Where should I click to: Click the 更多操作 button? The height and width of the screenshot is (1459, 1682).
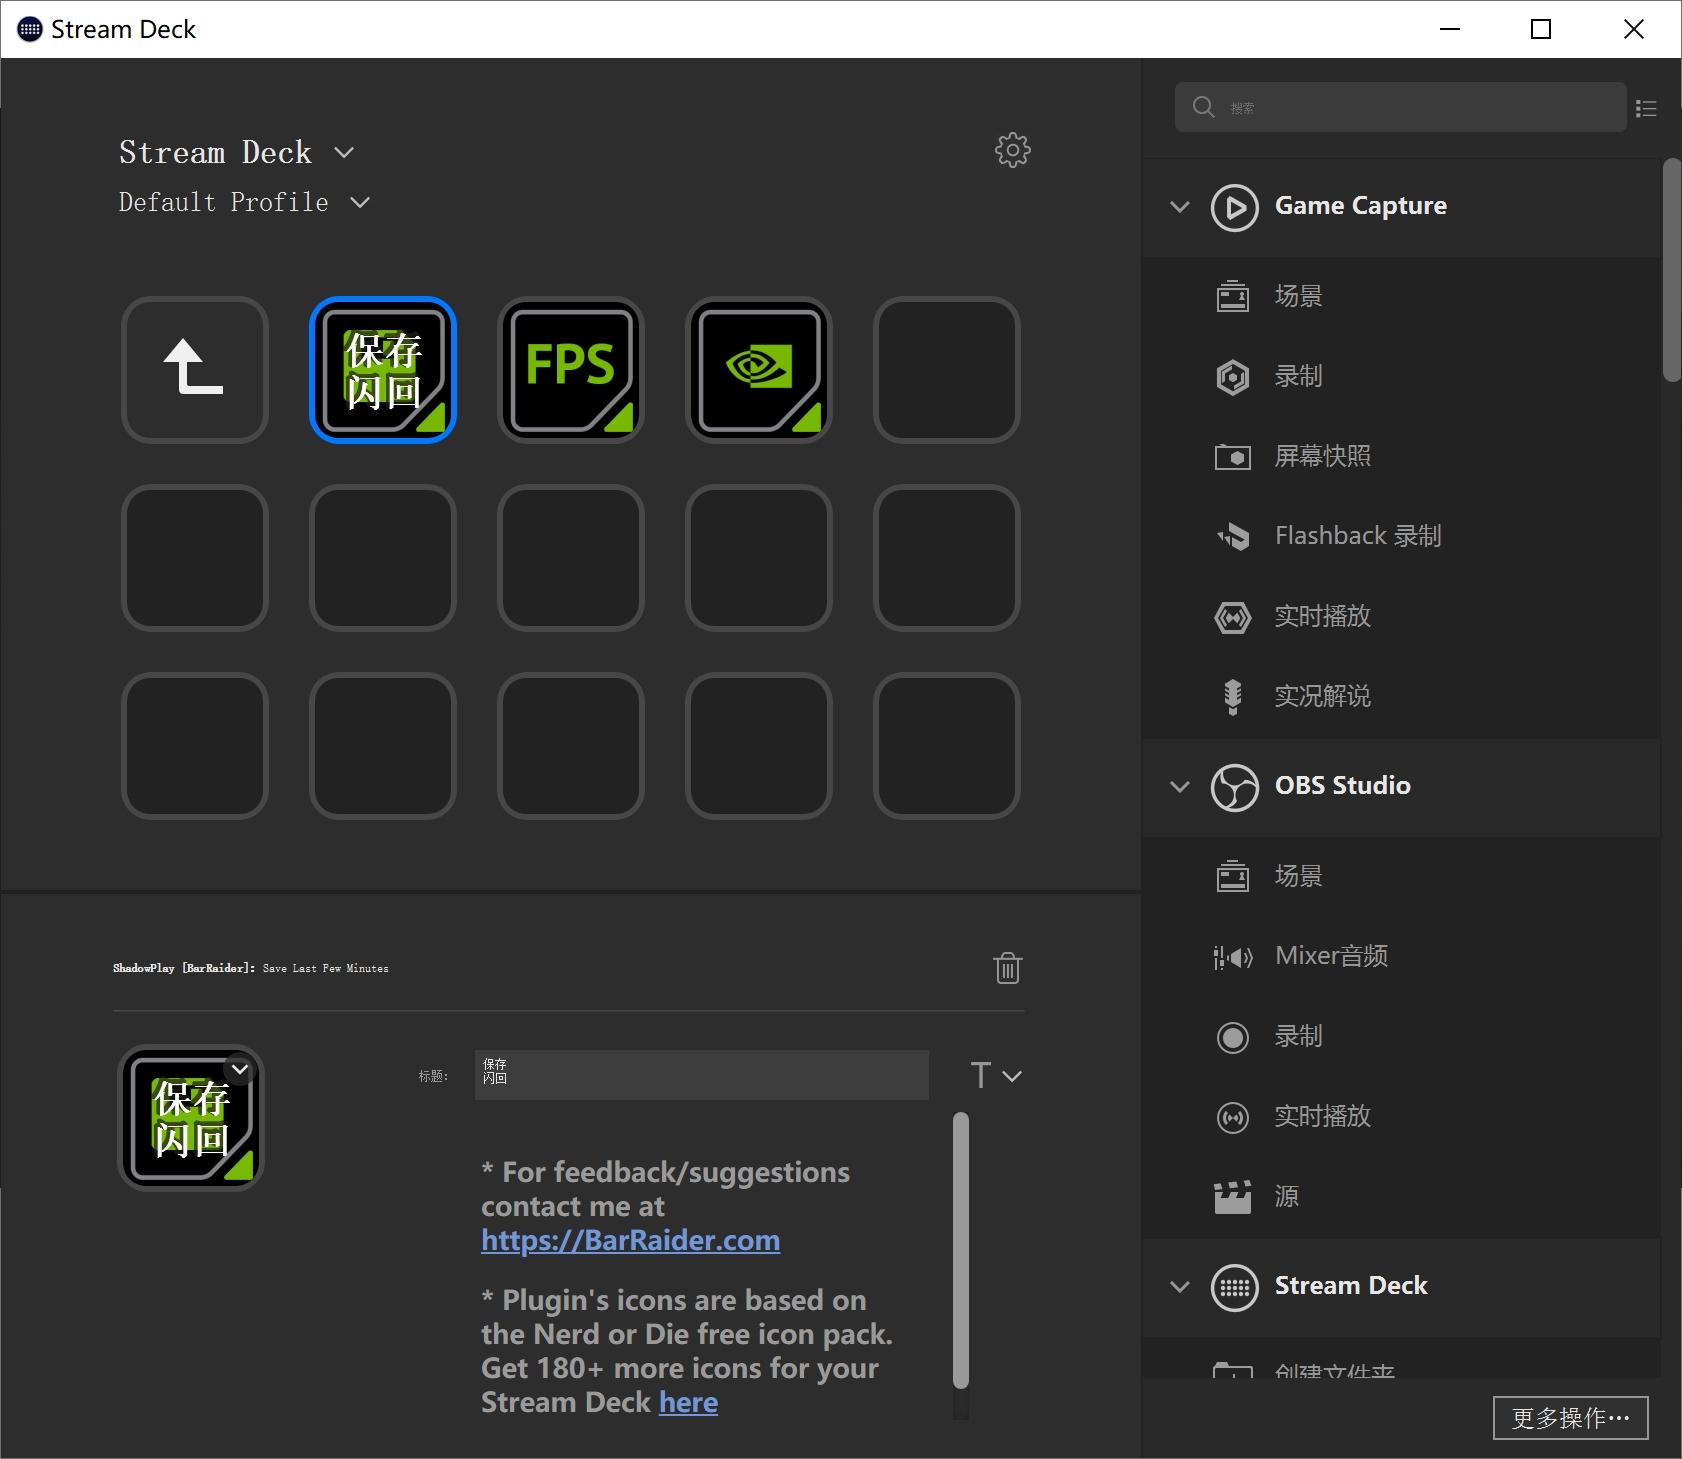tap(1570, 1418)
